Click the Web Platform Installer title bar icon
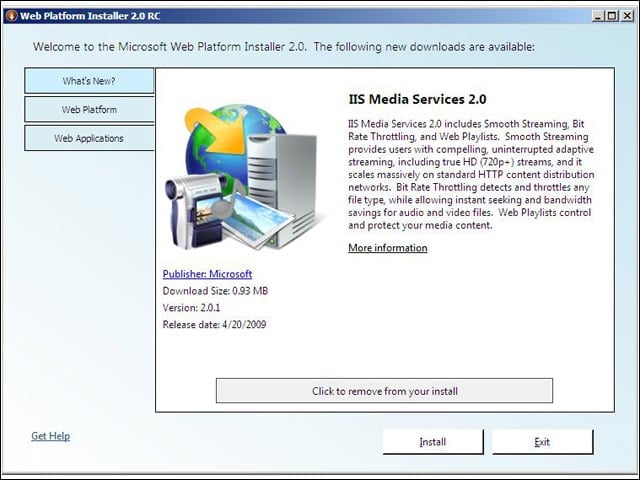The height and width of the screenshot is (480, 640). (11, 16)
